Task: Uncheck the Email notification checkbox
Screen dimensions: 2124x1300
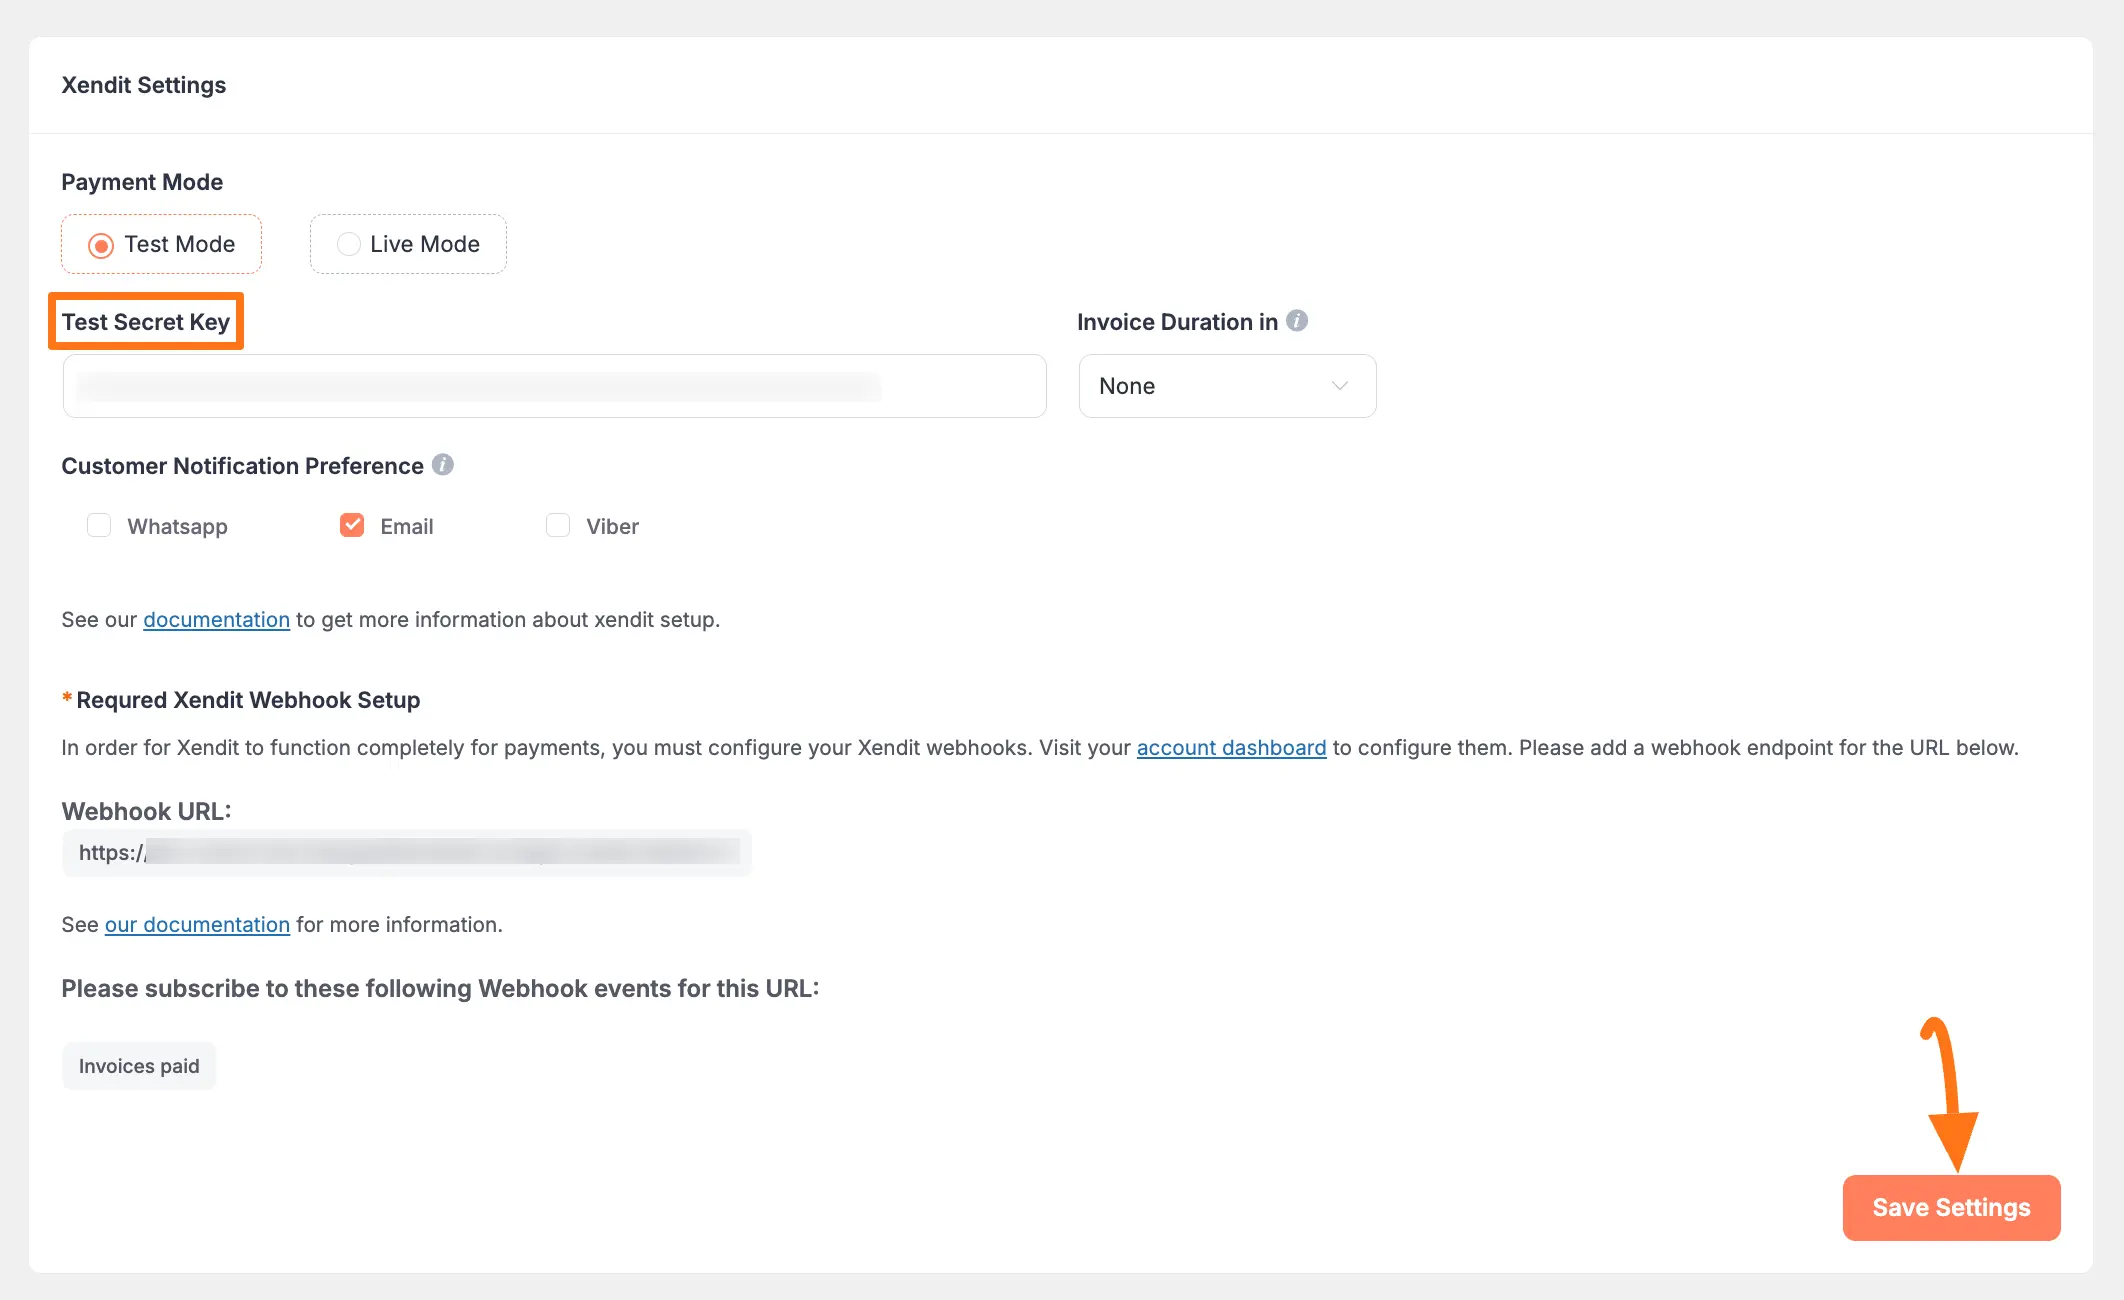Action: (352, 526)
